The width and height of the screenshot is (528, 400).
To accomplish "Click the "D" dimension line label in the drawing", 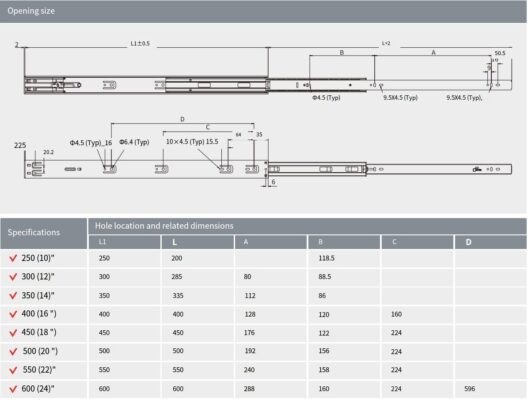I will pyautogui.click(x=182, y=119).
